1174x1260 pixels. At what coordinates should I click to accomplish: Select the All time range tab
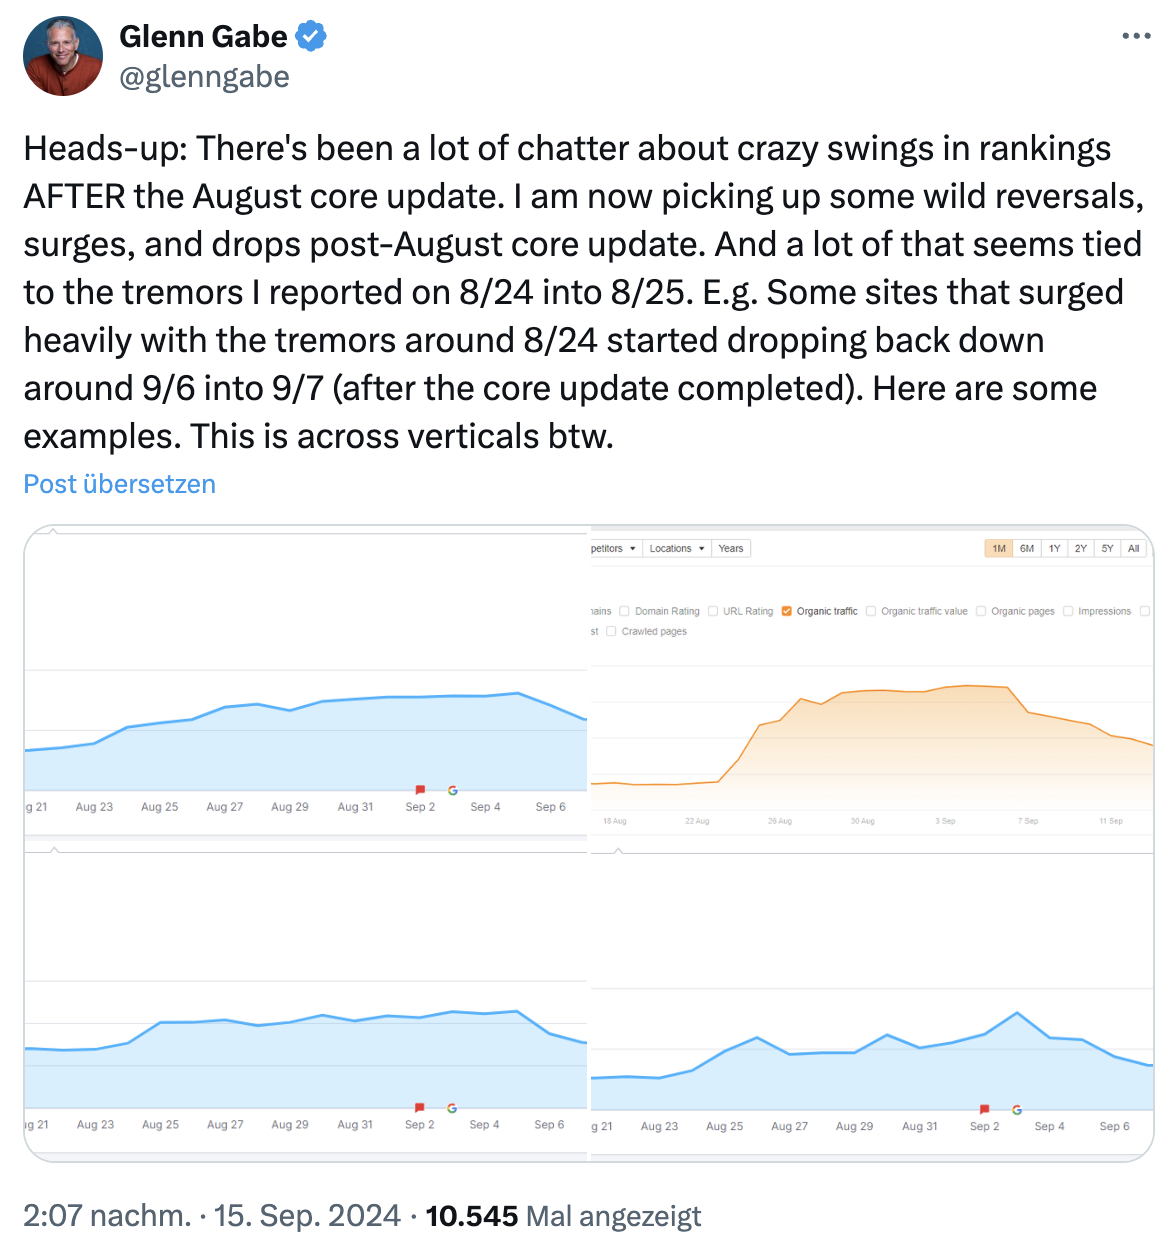(1134, 548)
